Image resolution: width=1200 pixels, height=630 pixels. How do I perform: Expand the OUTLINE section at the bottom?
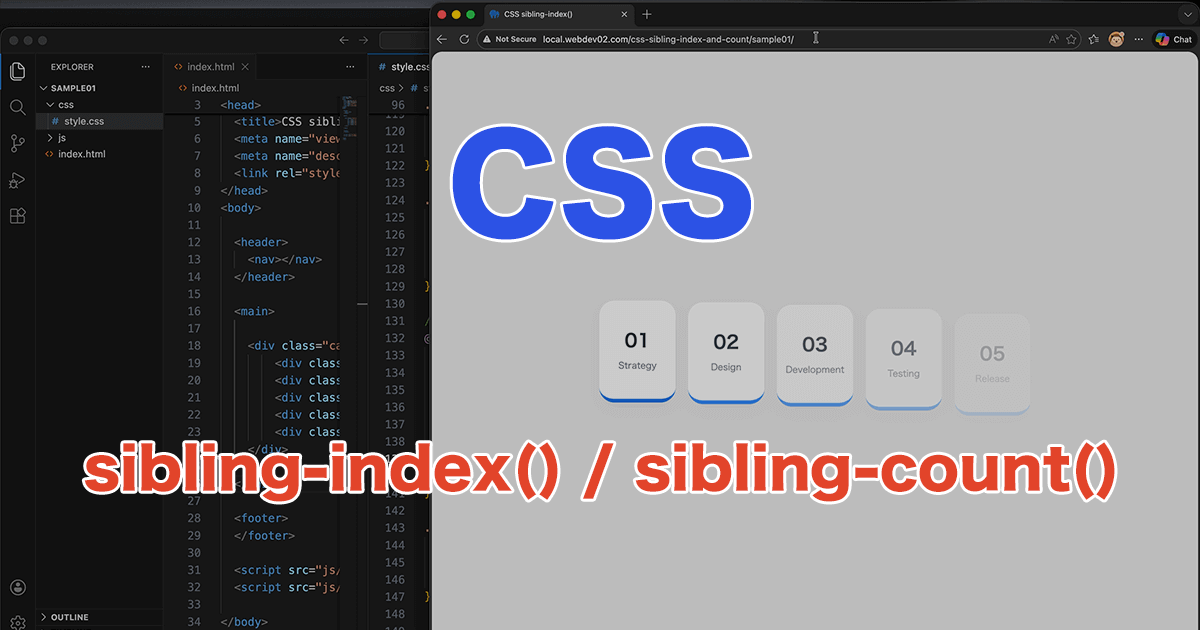point(70,617)
